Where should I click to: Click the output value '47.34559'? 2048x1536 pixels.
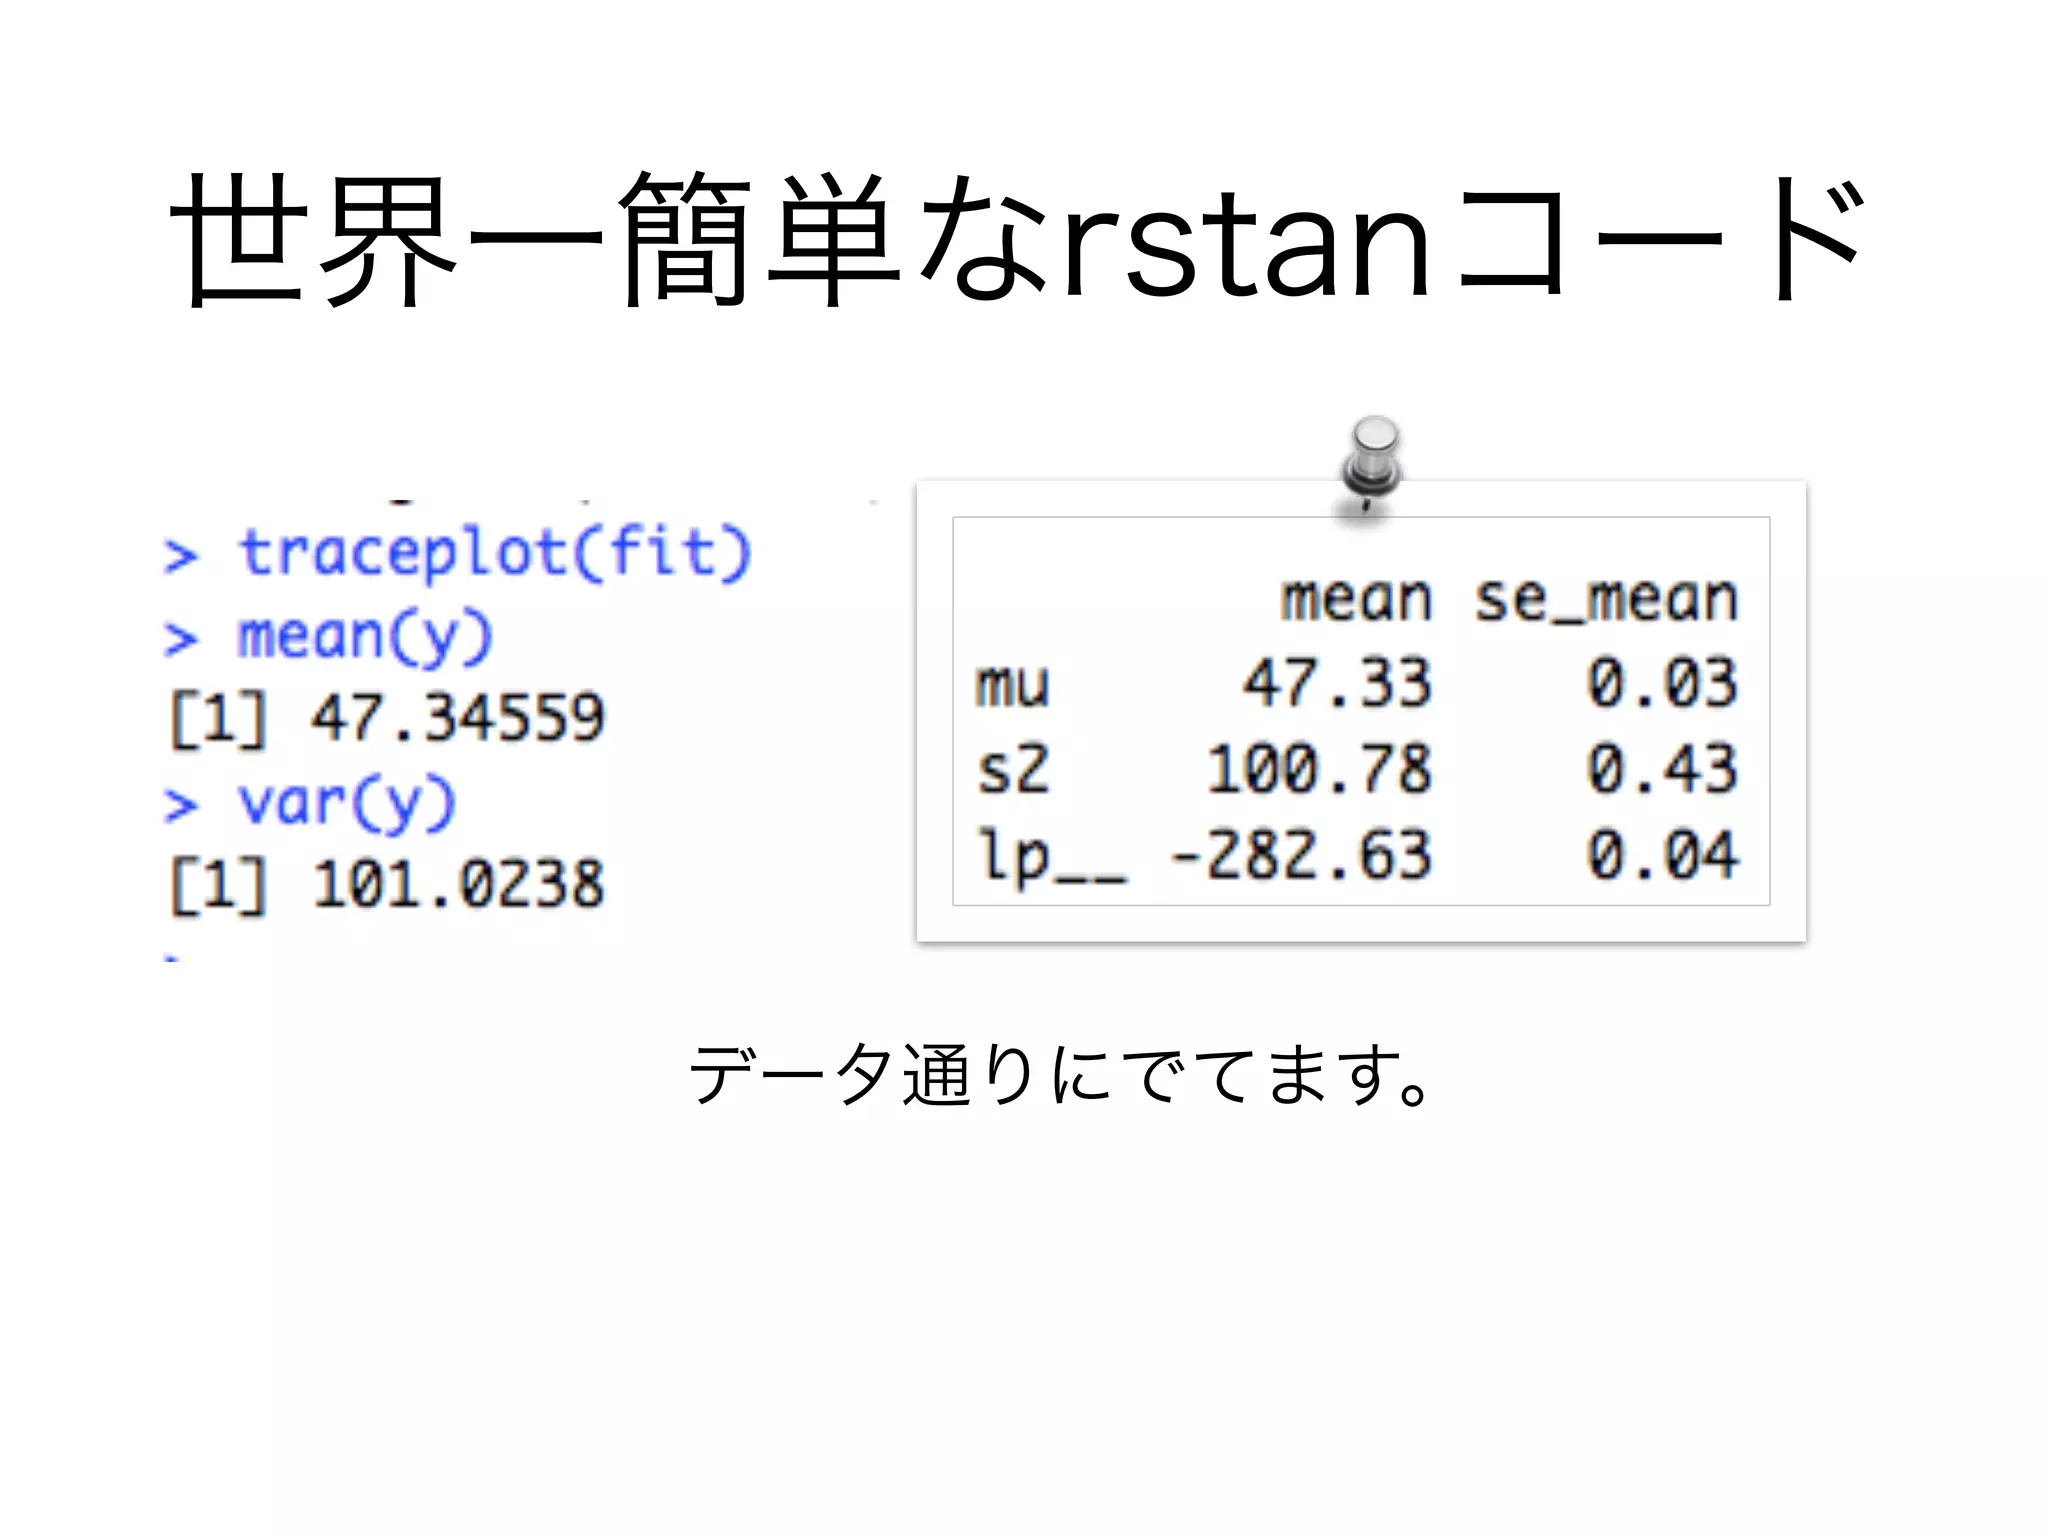point(457,718)
